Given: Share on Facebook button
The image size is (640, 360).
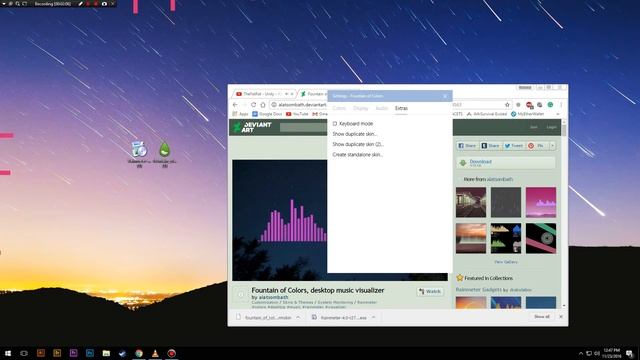Looking at the screenshot, I should click(467, 146).
